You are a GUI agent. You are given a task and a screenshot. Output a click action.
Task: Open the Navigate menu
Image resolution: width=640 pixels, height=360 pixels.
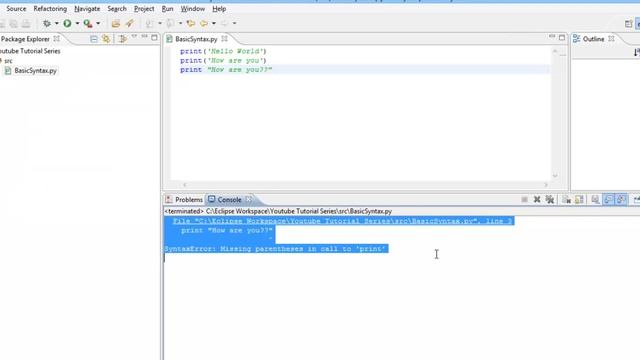(87, 9)
